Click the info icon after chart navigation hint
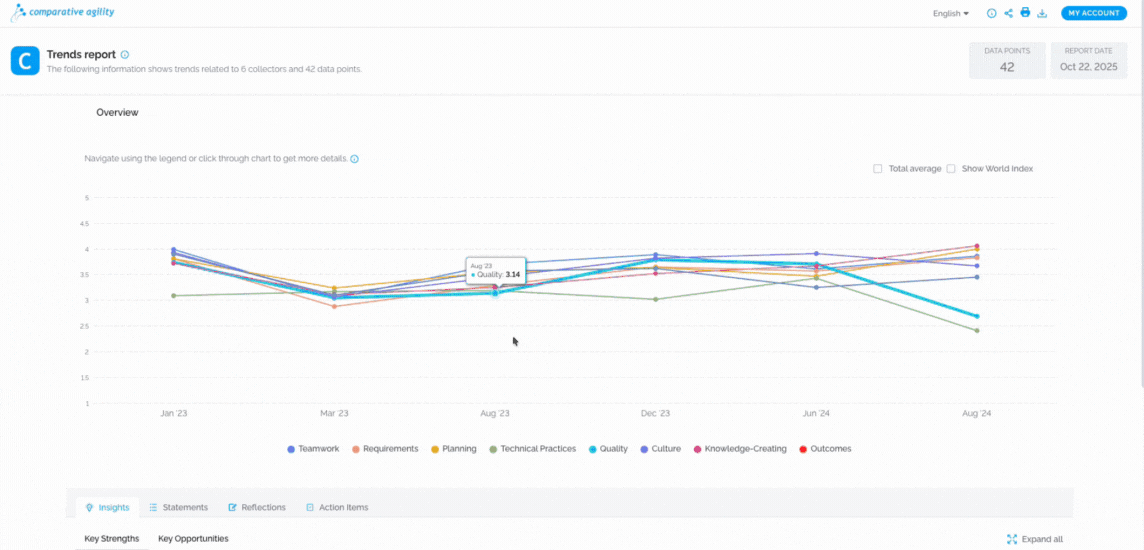The height and width of the screenshot is (550, 1144). [355, 159]
